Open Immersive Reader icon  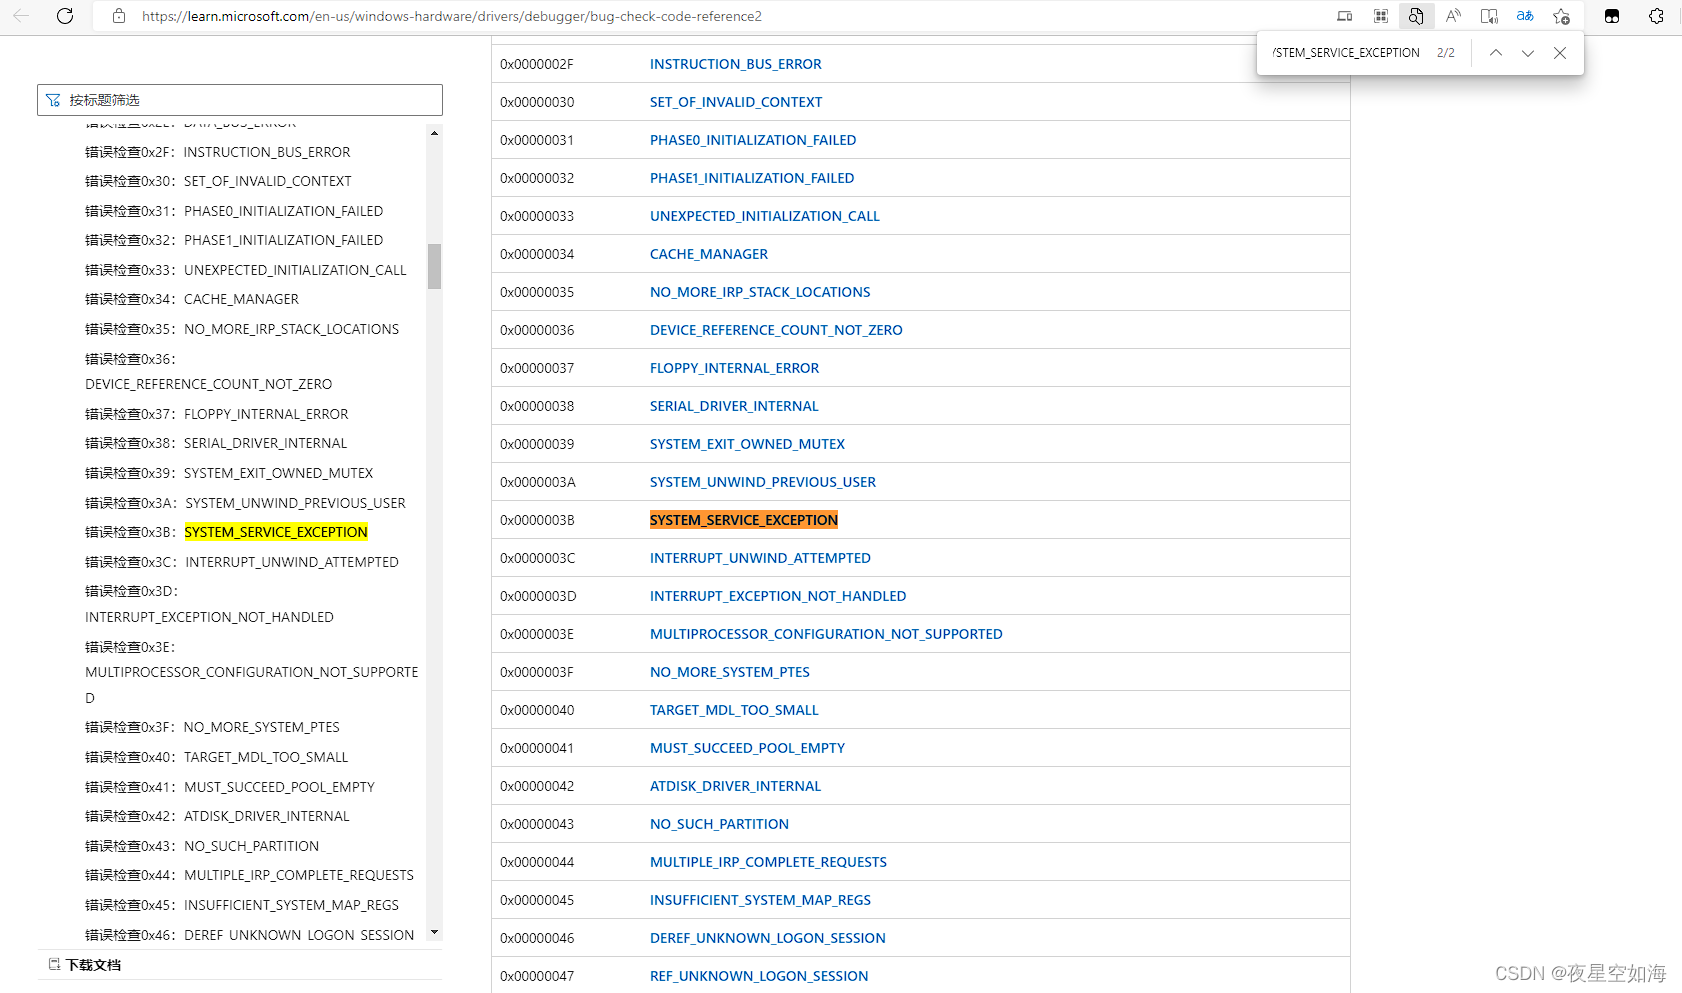pos(1489,16)
